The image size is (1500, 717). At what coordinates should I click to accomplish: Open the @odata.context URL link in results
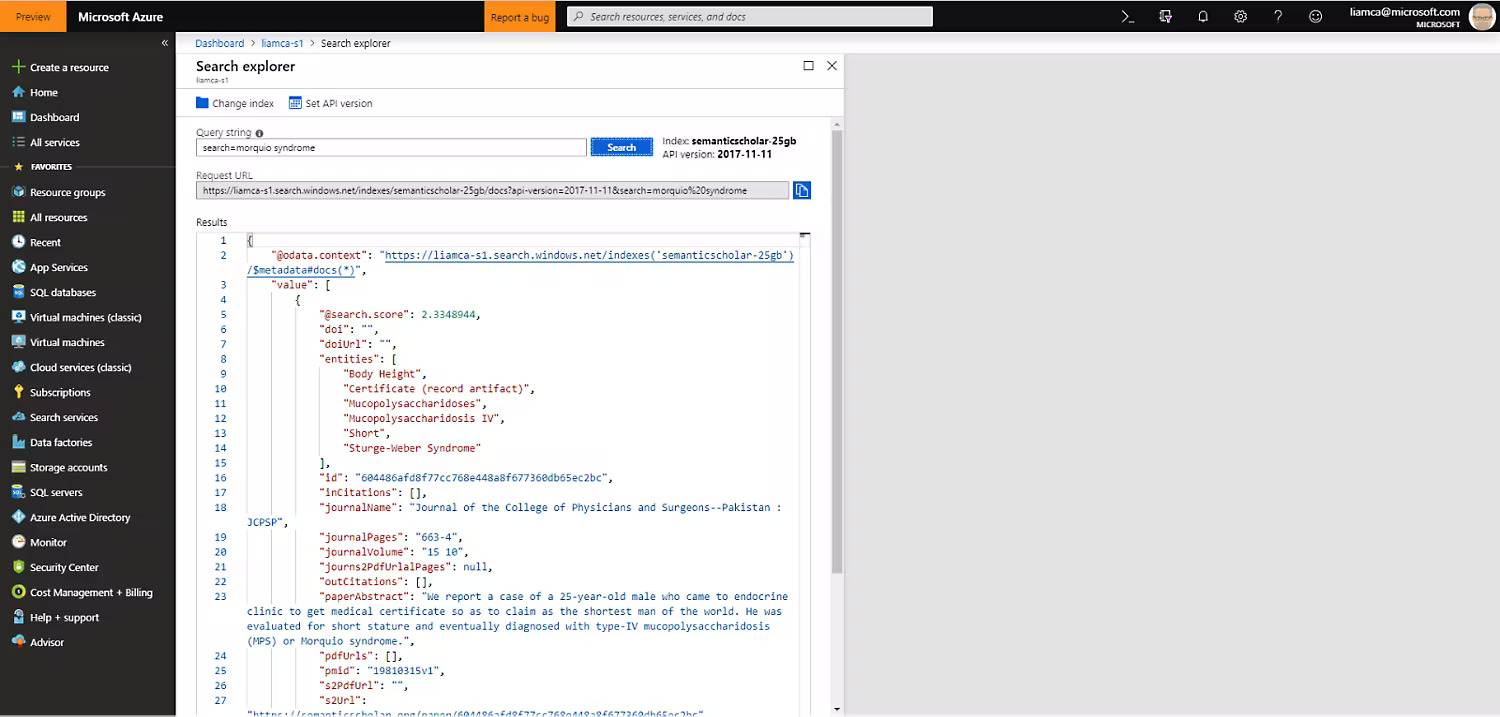[x=588, y=255]
